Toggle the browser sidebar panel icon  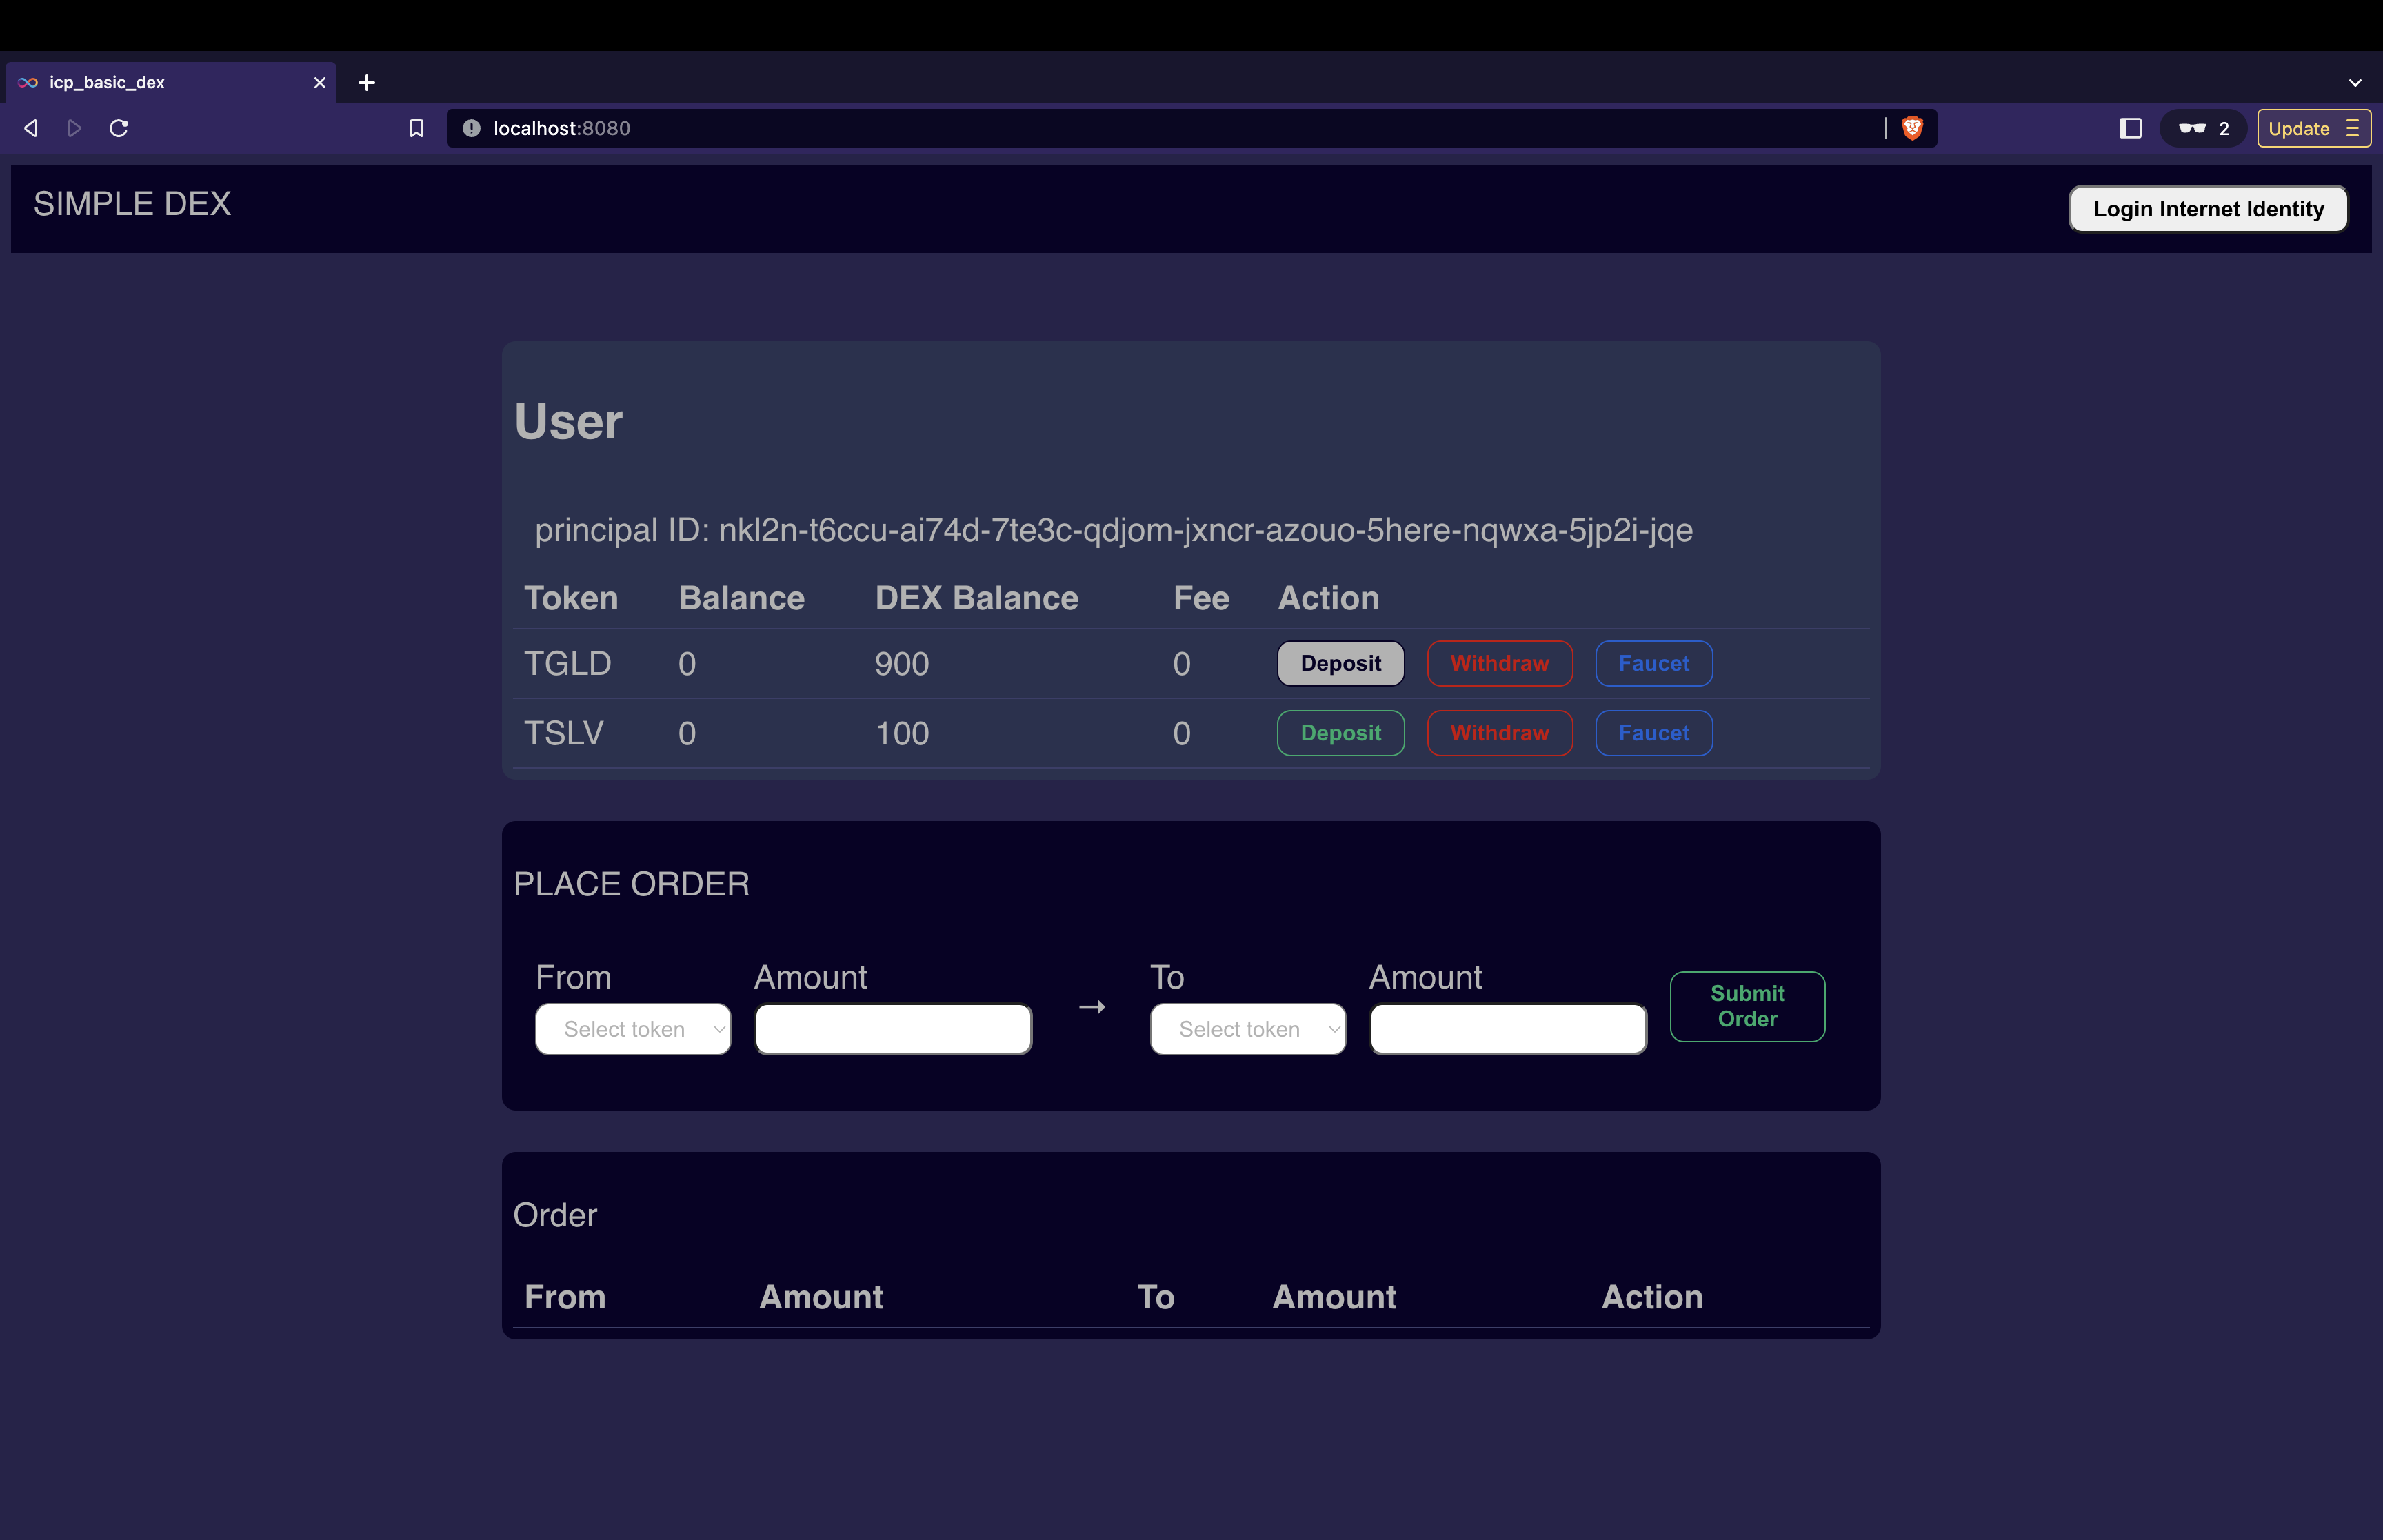(x=2130, y=128)
